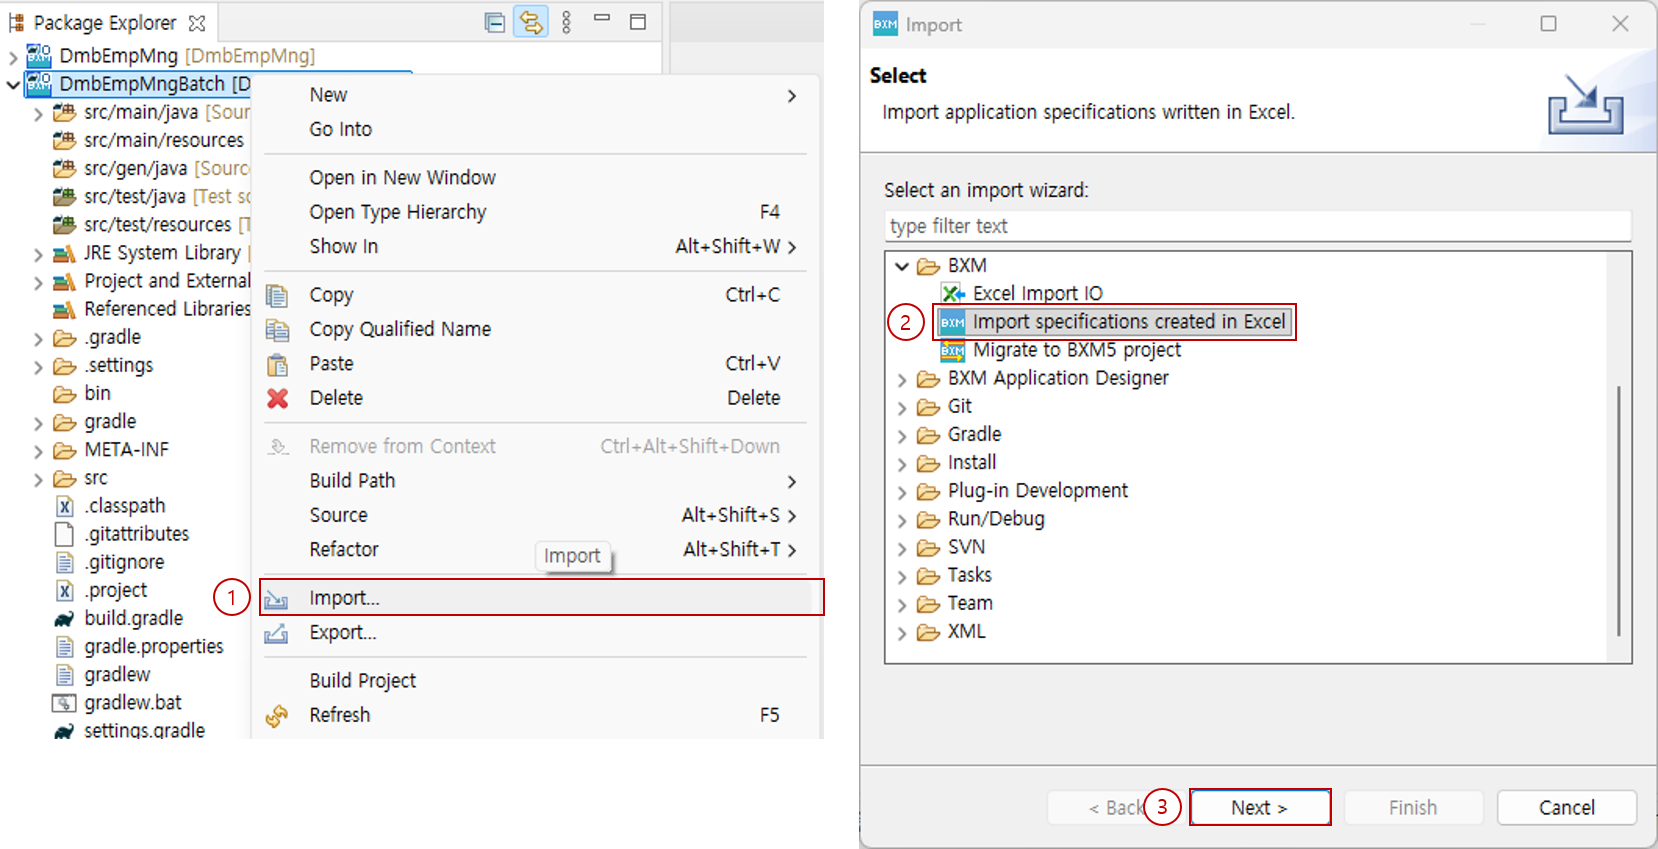This screenshot has height=849, width=1658.
Task: Expand the src/main/java node
Action: coord(38,113)
